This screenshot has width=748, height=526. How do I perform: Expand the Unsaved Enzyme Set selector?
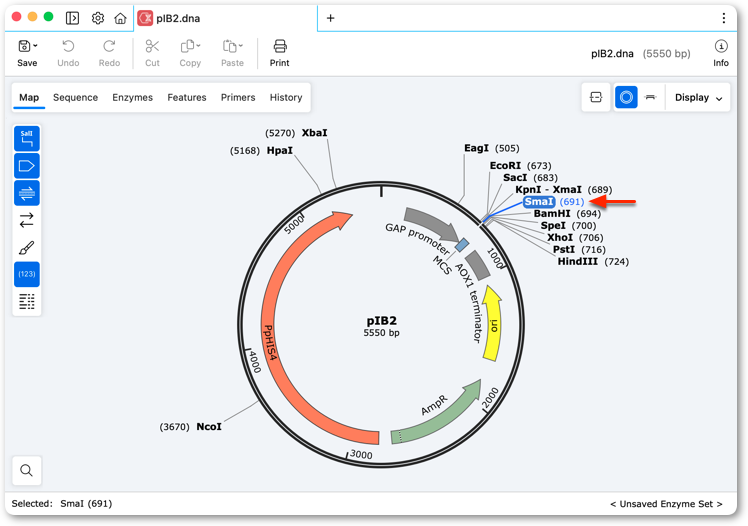point(666,504)
